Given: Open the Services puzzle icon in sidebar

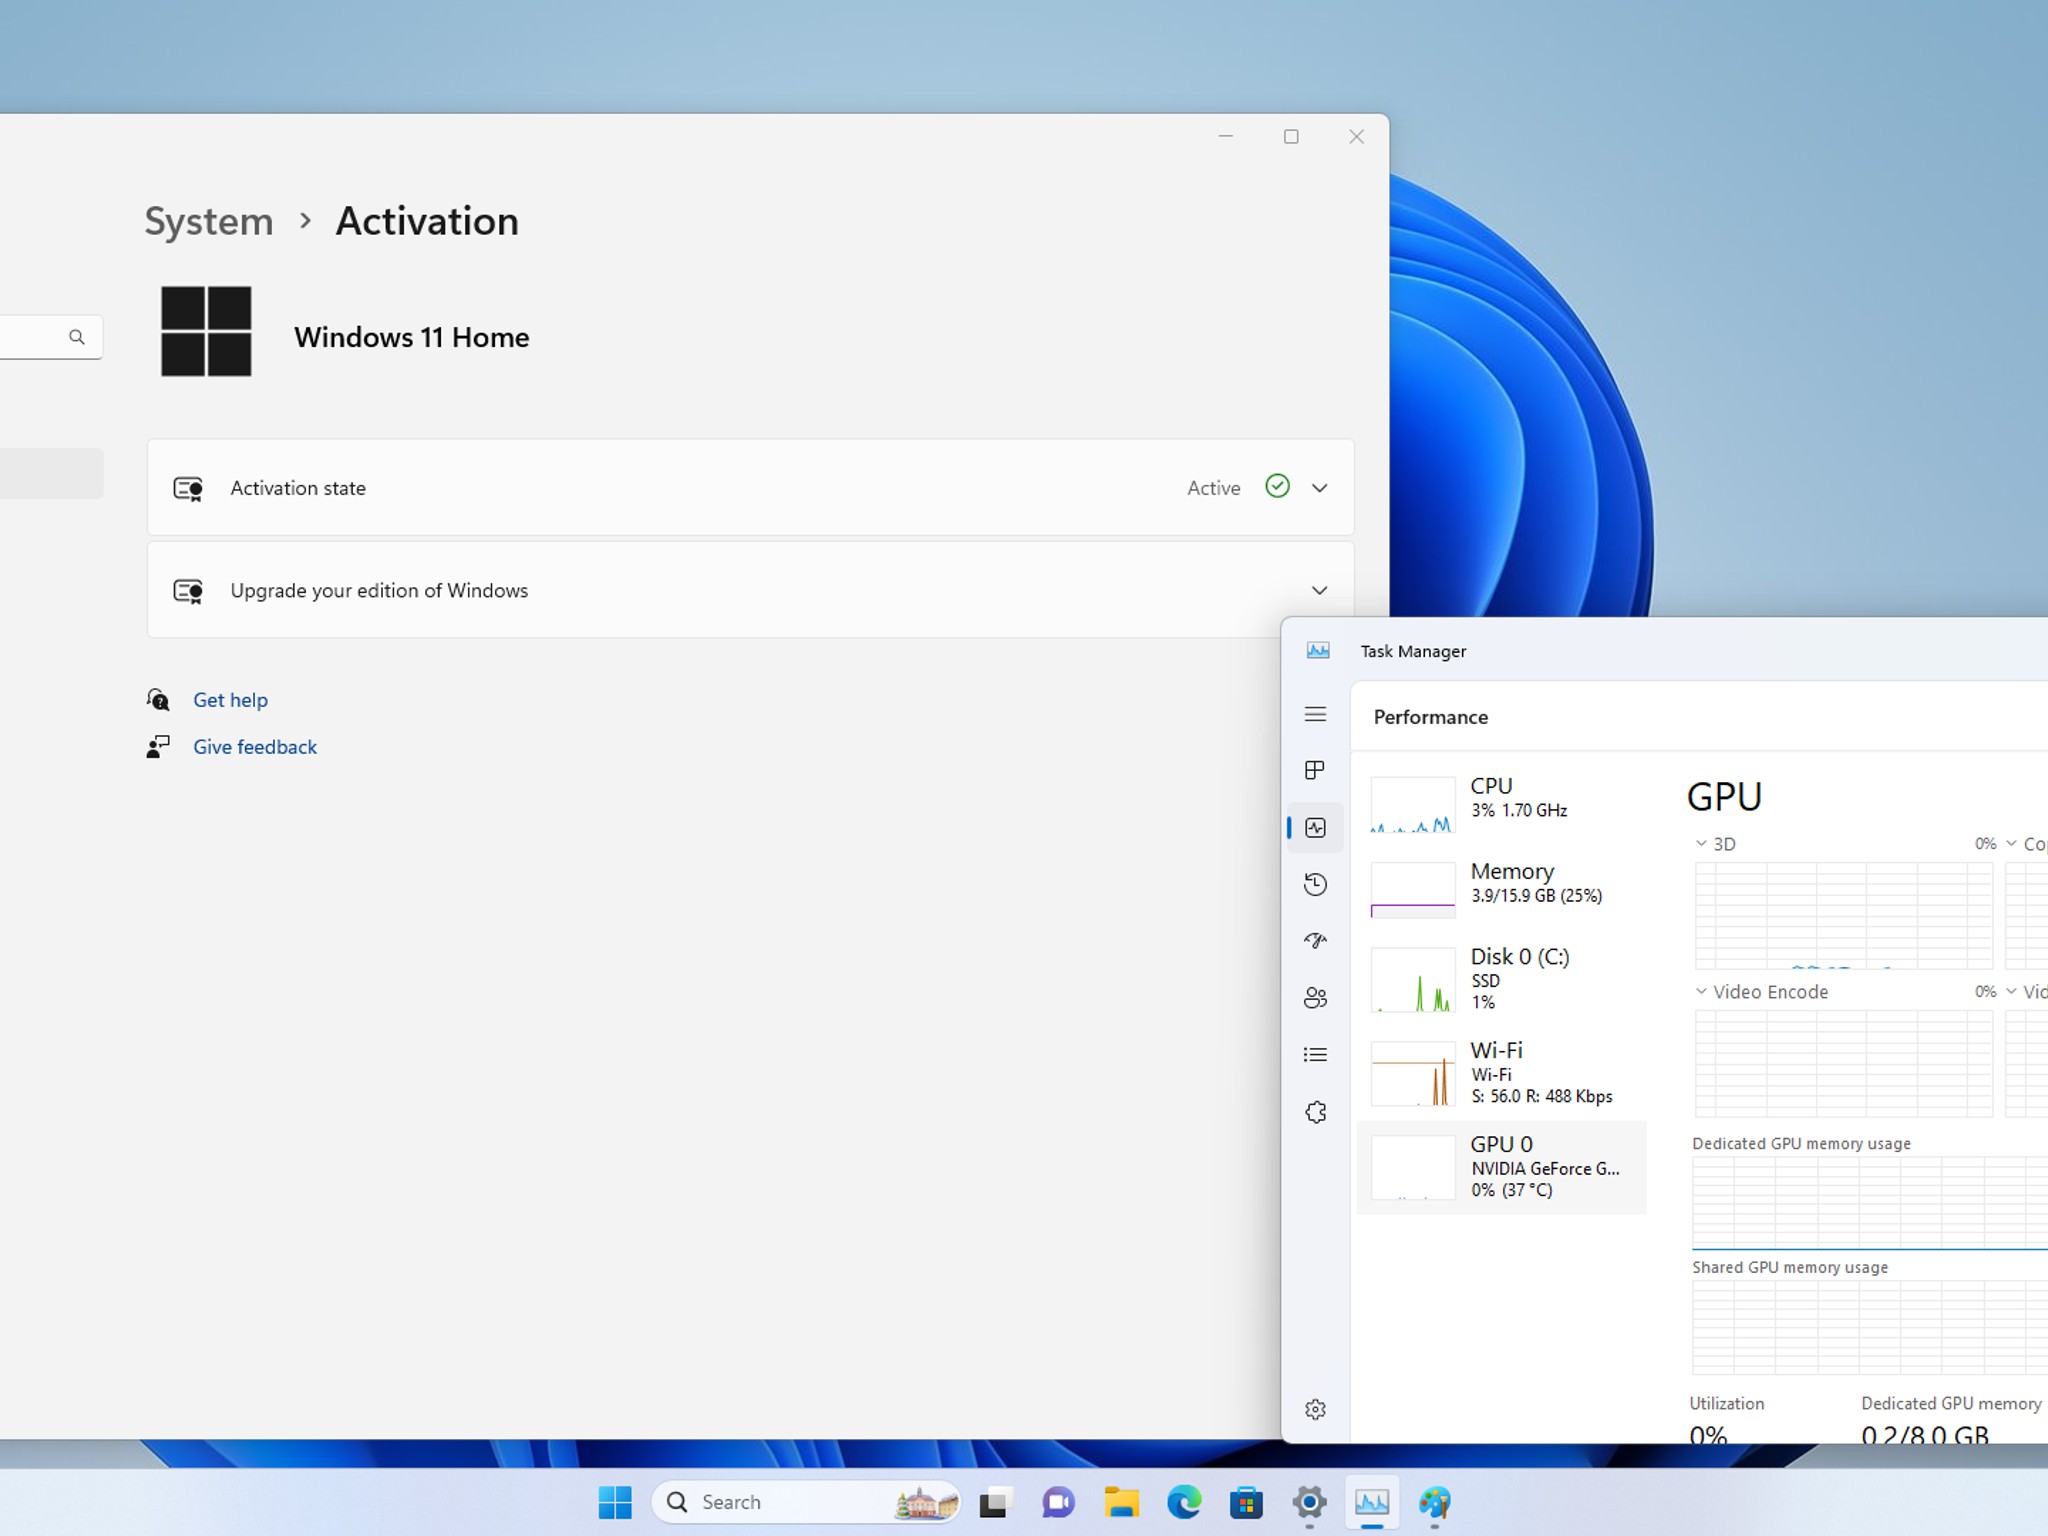Looking at the screenshot, I should pos(1315,1112).
